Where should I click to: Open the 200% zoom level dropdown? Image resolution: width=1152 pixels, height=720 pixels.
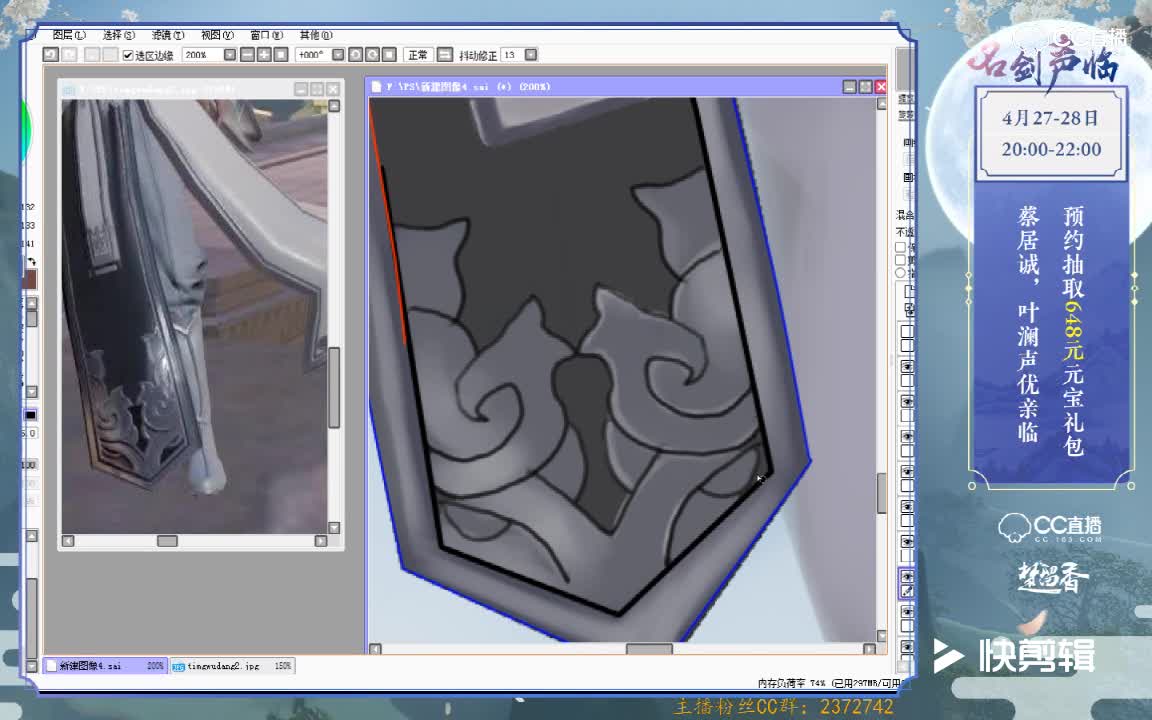(x=229, y=55)
